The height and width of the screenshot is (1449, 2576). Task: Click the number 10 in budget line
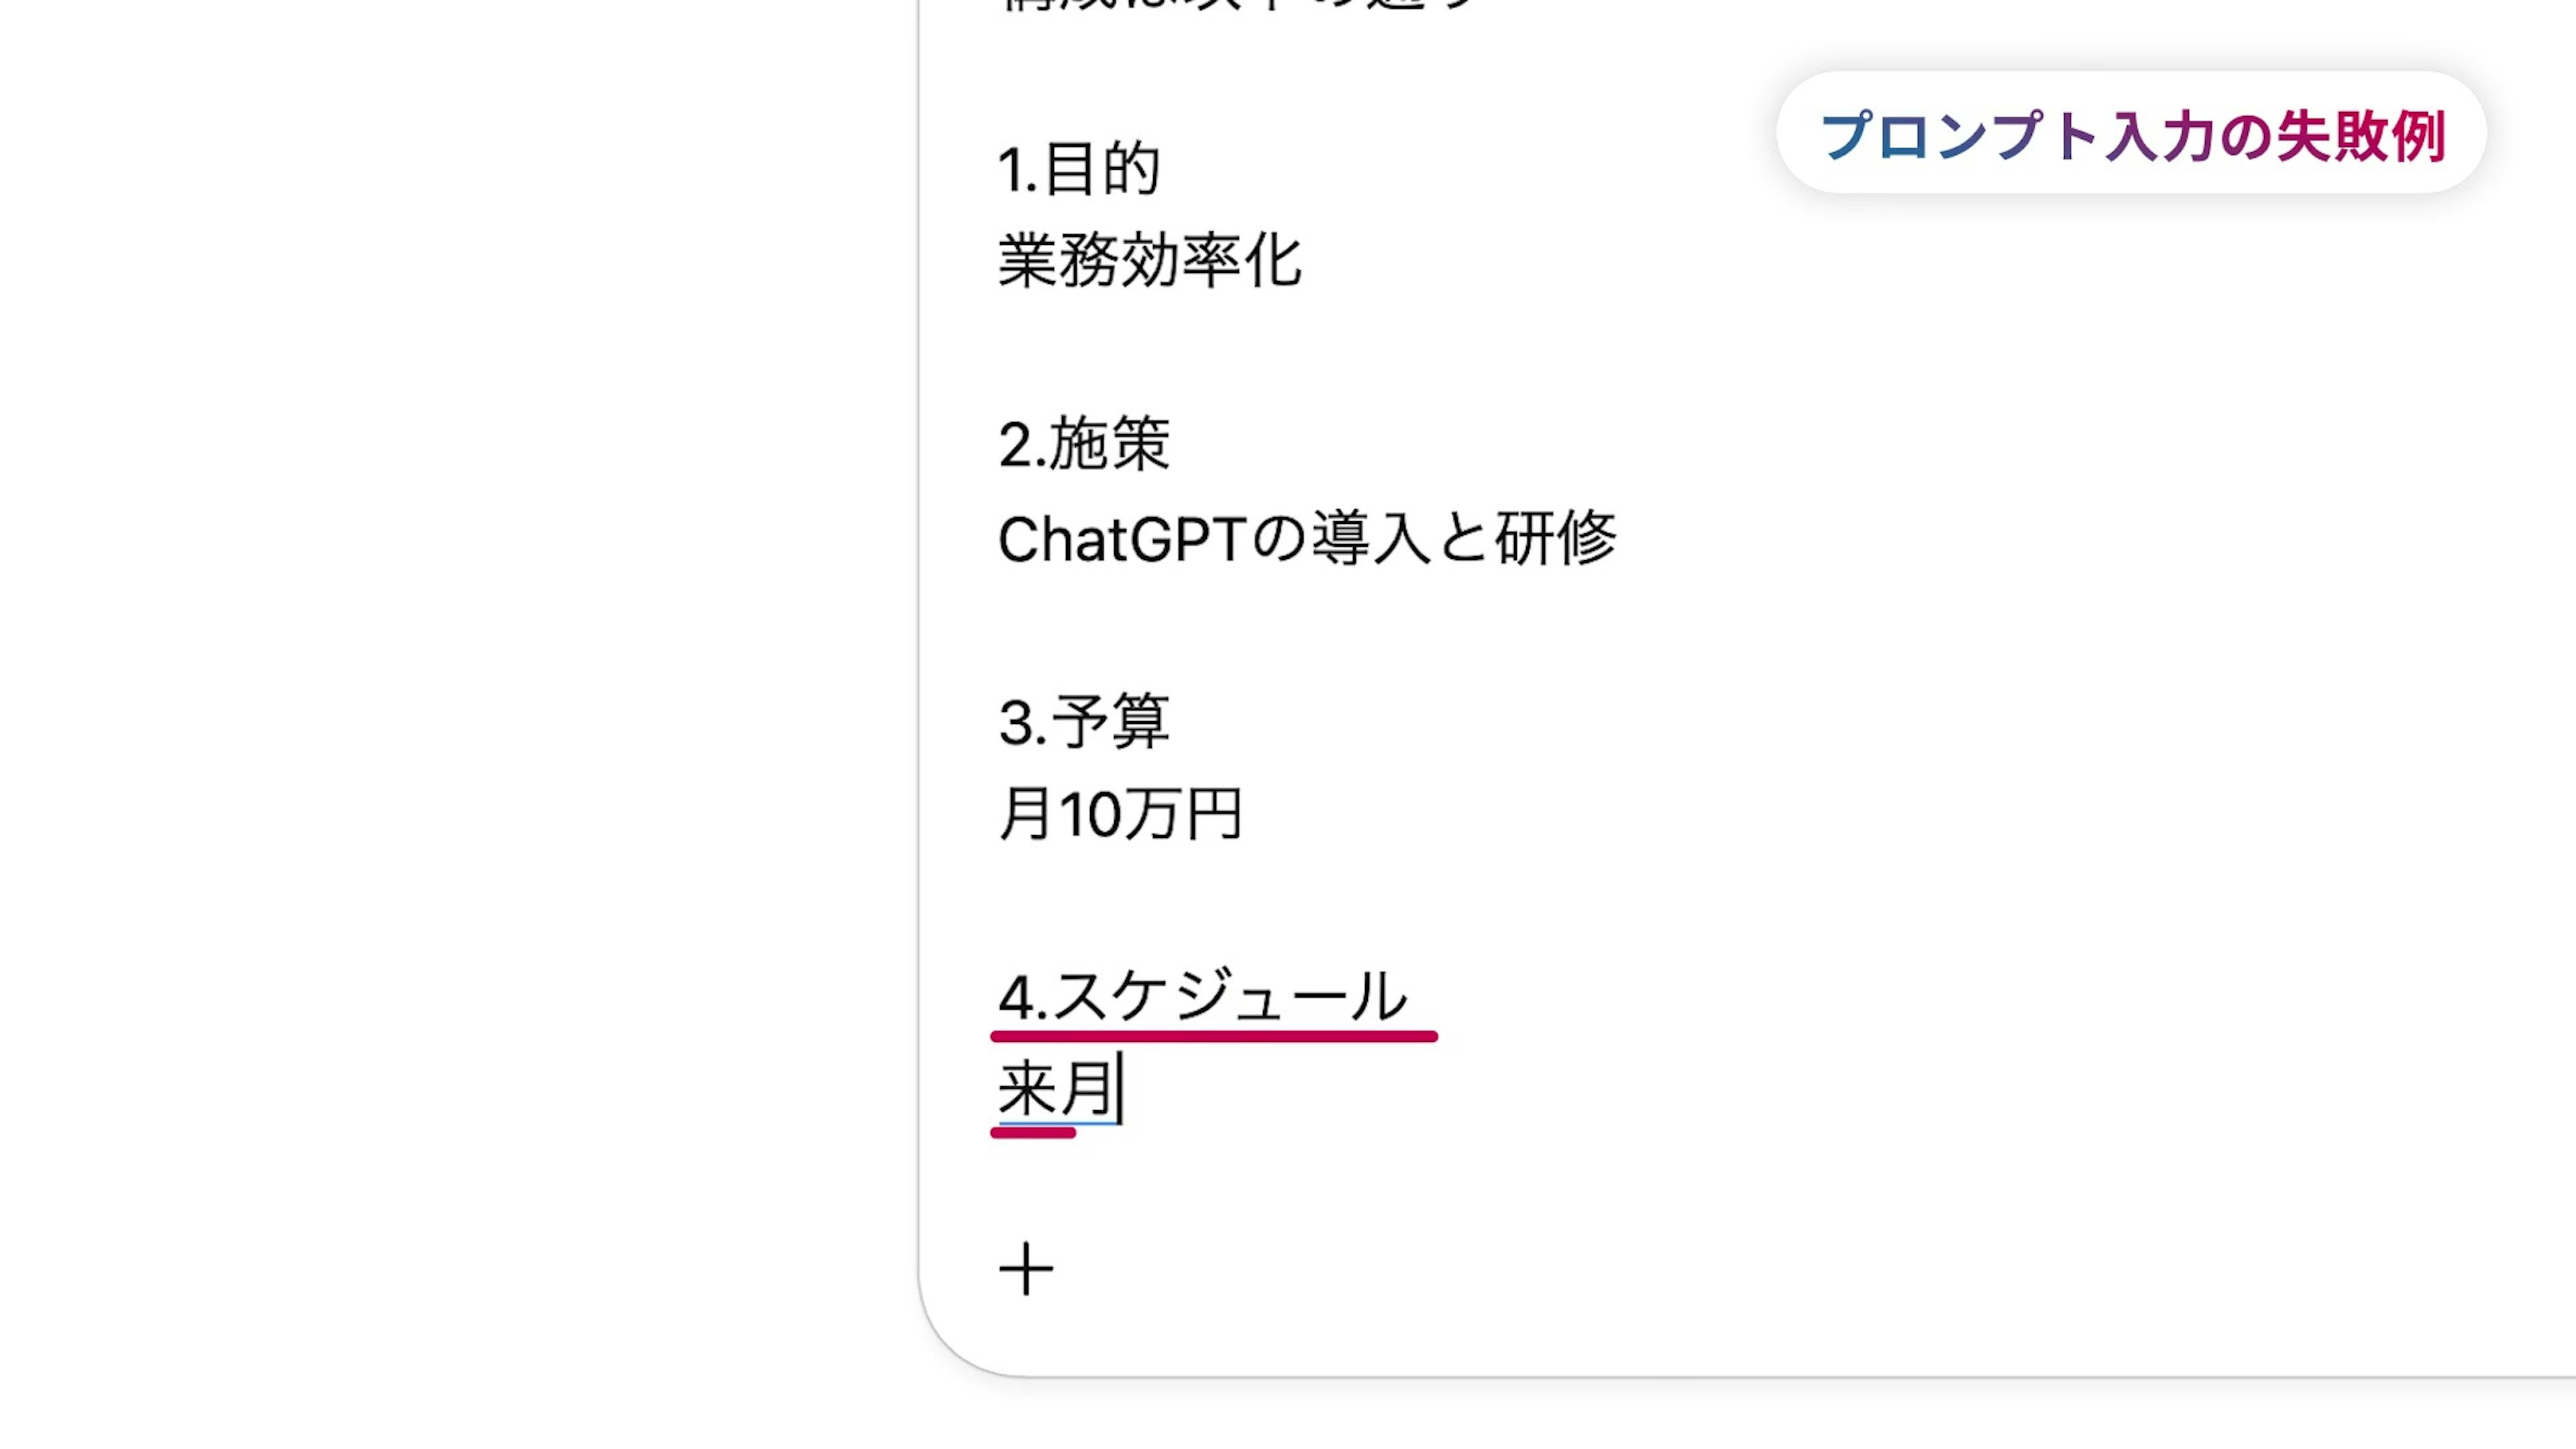1090,814
